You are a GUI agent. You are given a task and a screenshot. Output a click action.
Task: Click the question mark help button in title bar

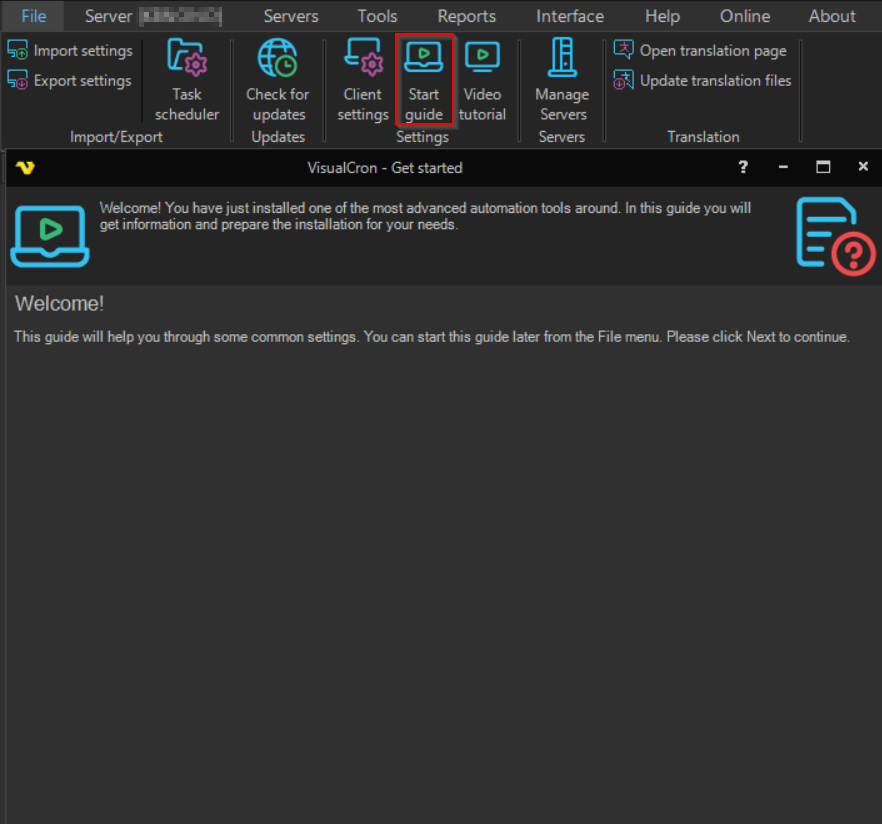click(x=743, y=167)
